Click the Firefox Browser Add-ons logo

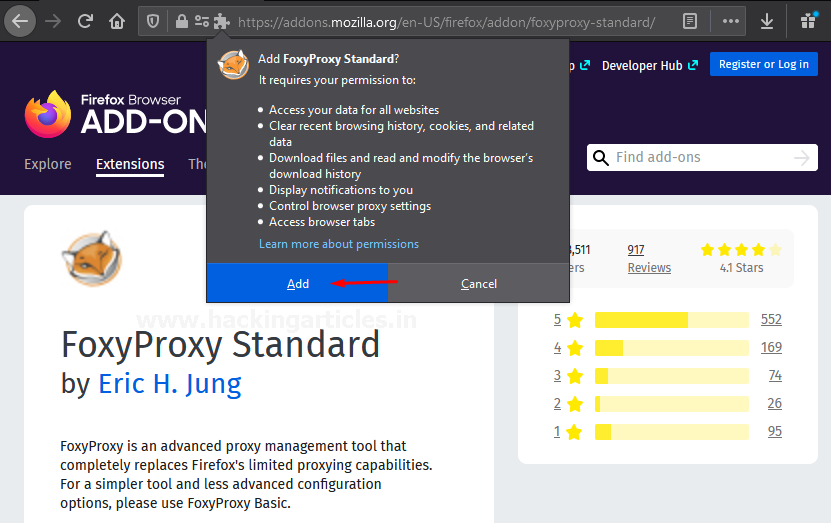(116, 114)
